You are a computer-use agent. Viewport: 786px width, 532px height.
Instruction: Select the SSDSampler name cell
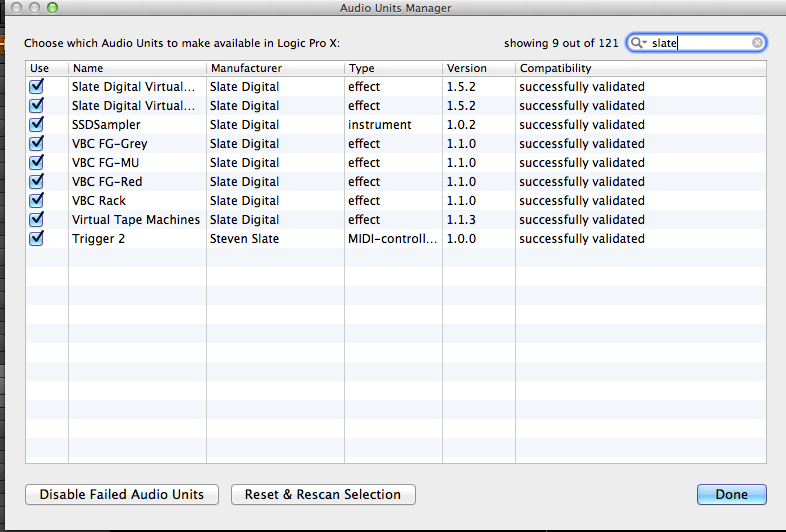click(x=106, y=125)
